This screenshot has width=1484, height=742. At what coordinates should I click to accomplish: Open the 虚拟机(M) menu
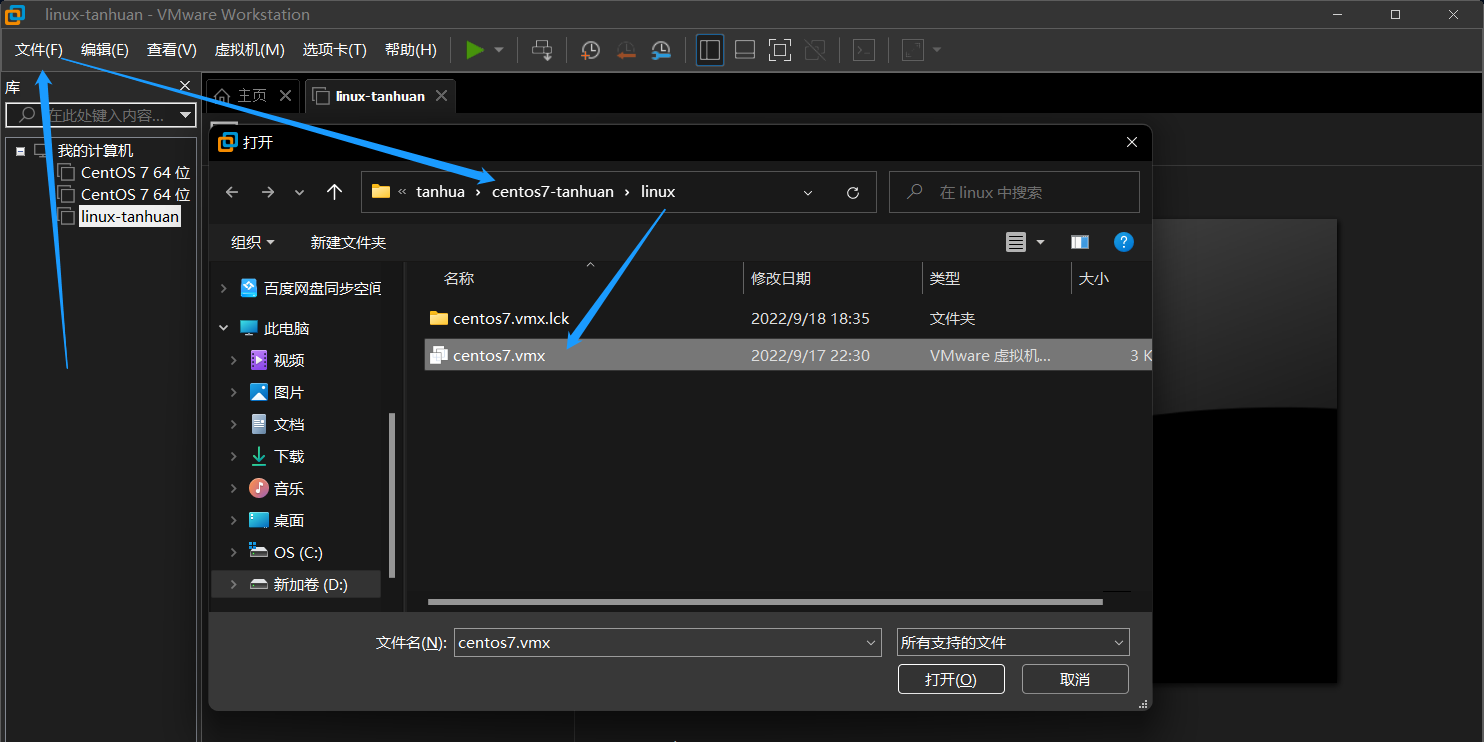pos(250,50)
